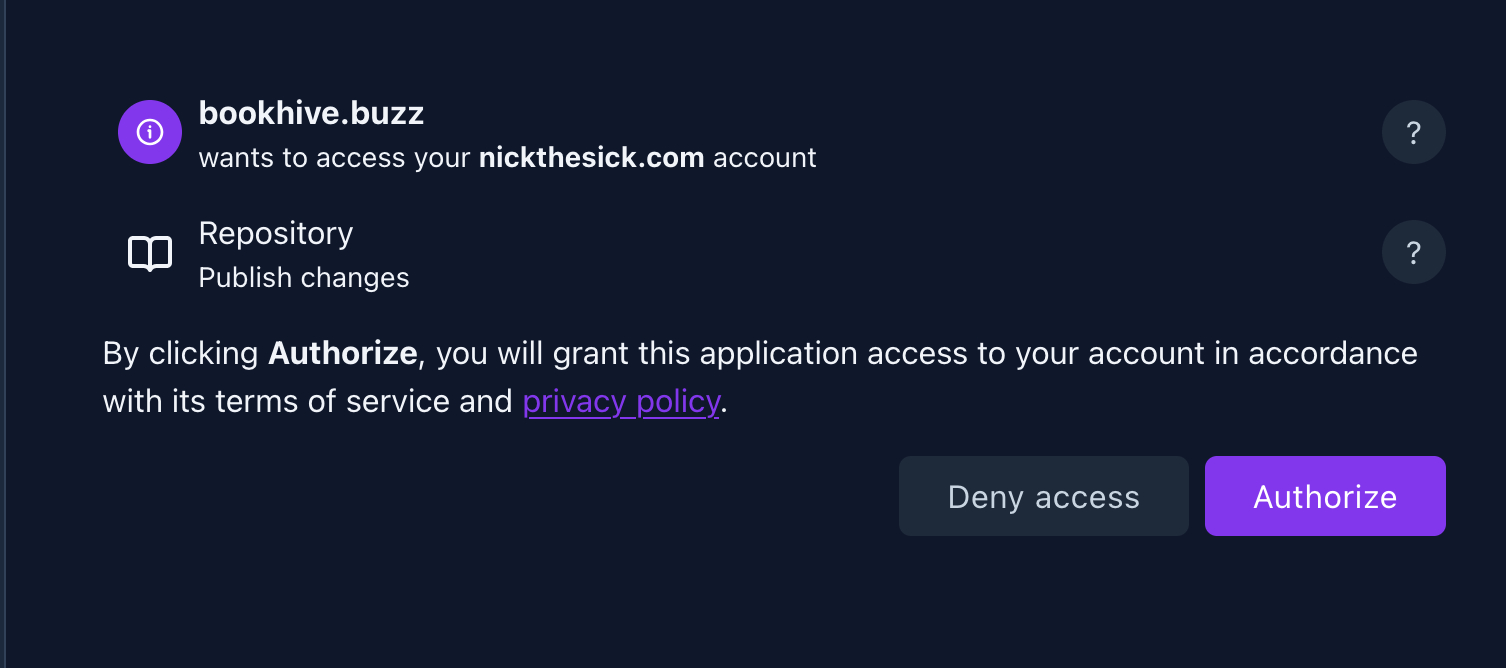Show help for the Repository permission
Image resolution: width=1506 pixels, height=668 pixels.
[1413, 252]
